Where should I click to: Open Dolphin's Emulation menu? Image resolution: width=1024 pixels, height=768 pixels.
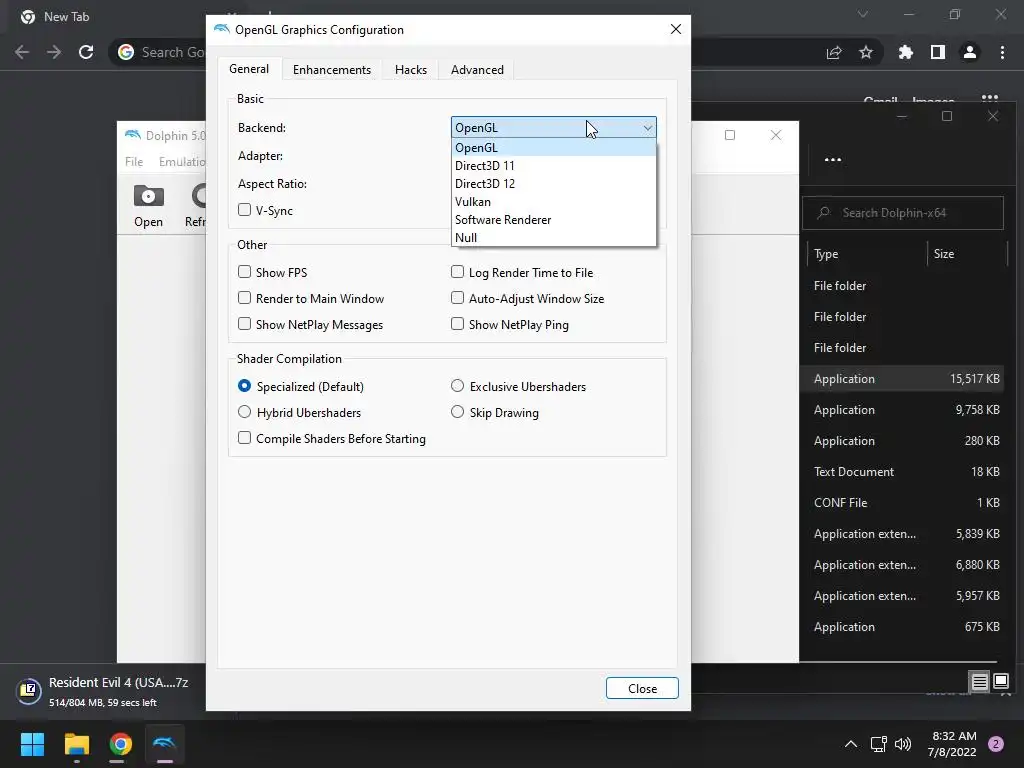click(x=182, y=161)
